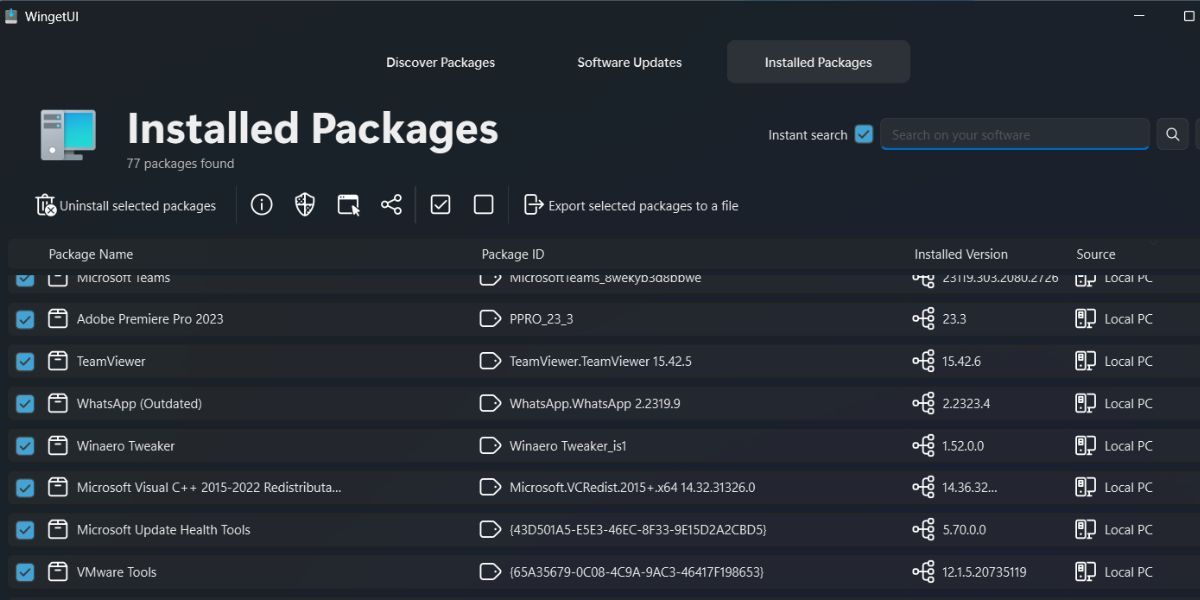Click package ID {65A35679-0C08-4C9A-9AC3-46417F198653}
The height and width of the screenshot is (600, 1200).
click(x=636, y=572)
